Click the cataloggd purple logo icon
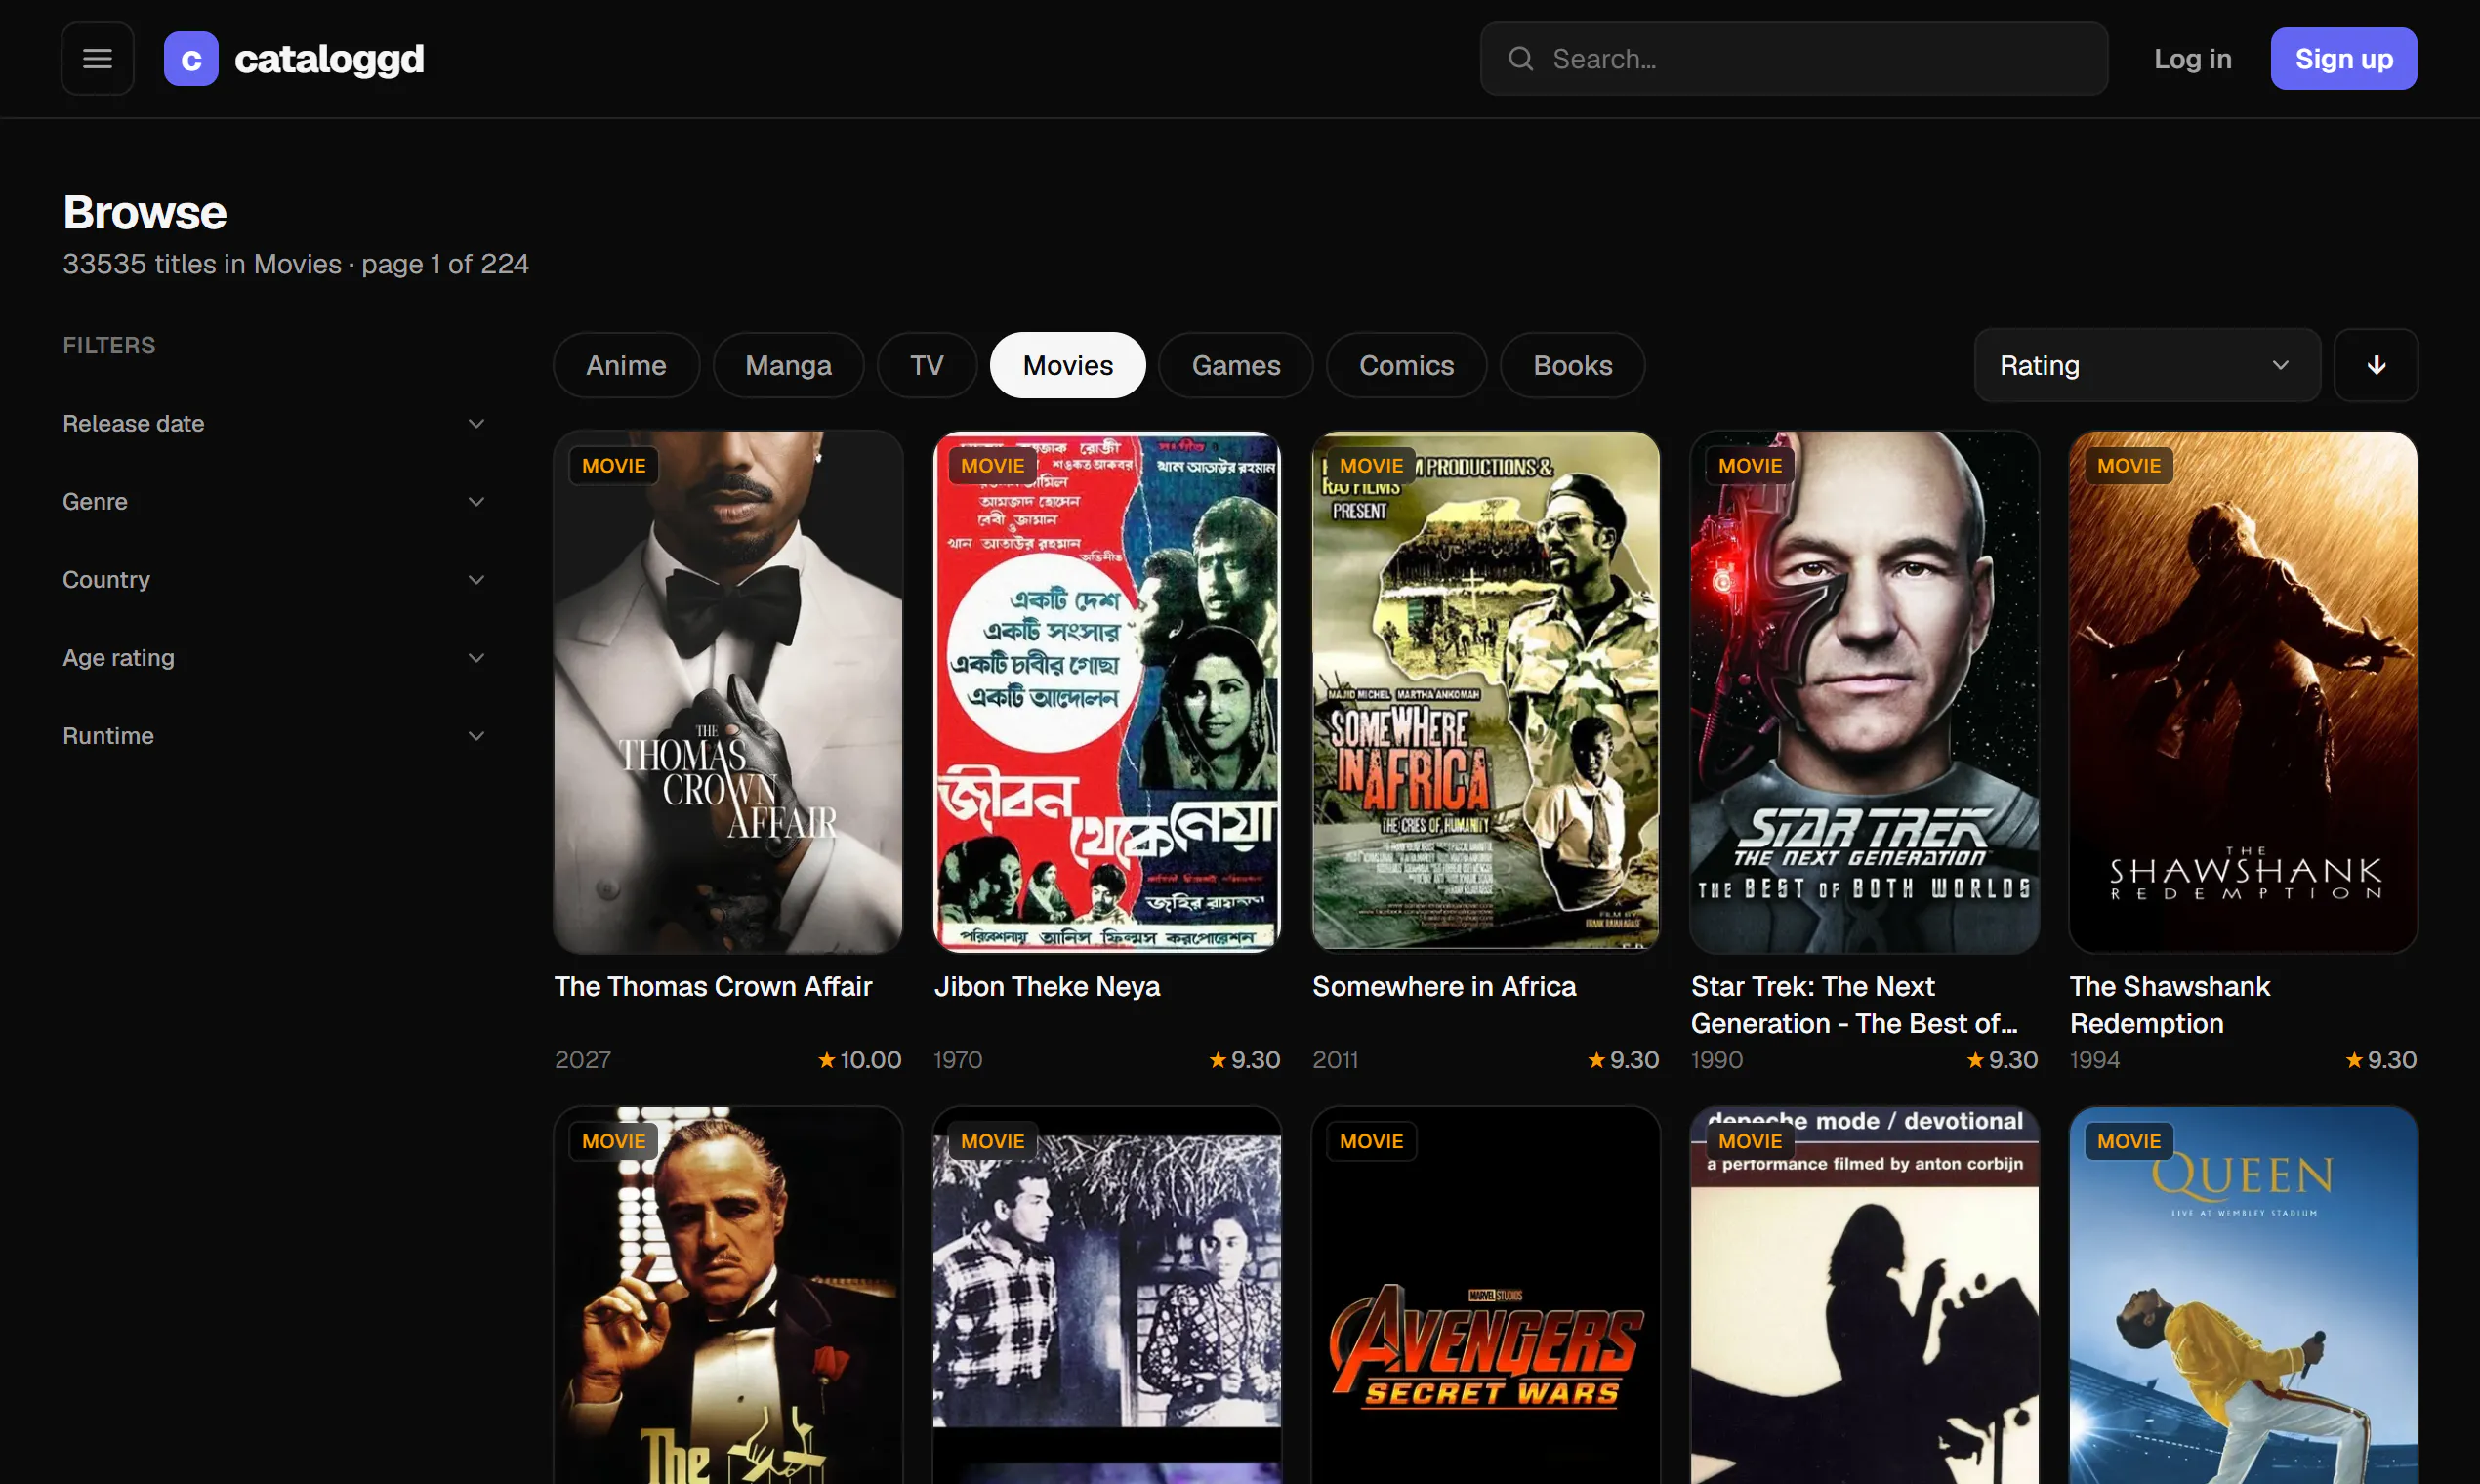This screenshot has height=1484, width=2480. coord(191,58)
